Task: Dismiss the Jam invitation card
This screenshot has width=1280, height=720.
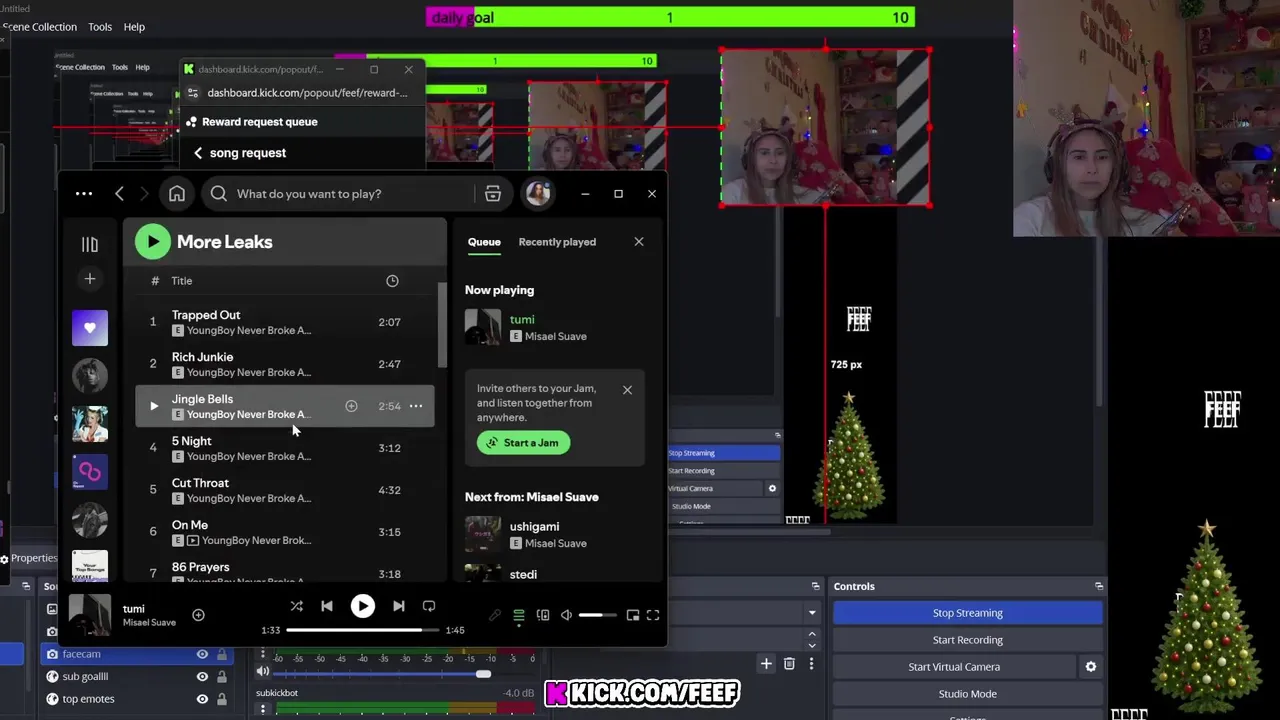Action: (x=627, y=389)
